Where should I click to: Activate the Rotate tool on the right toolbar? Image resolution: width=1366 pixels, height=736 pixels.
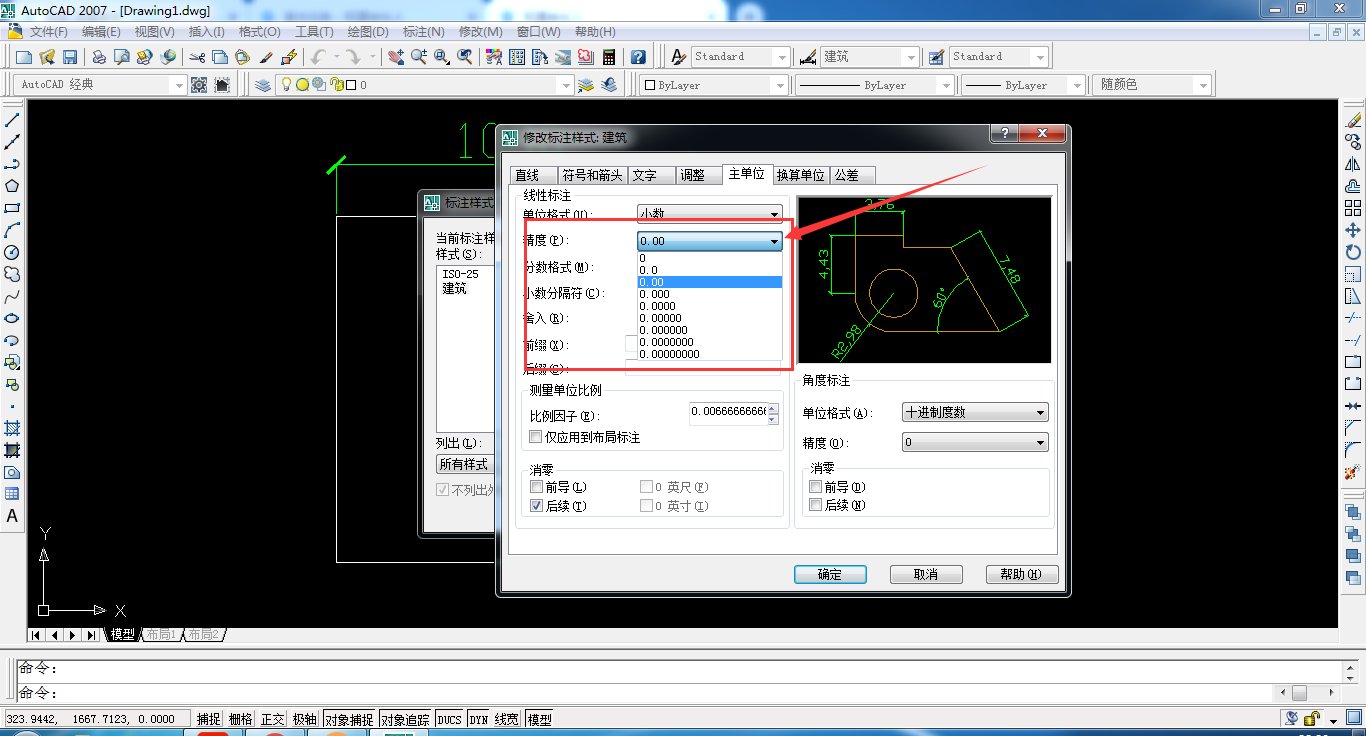point(1354,252)
